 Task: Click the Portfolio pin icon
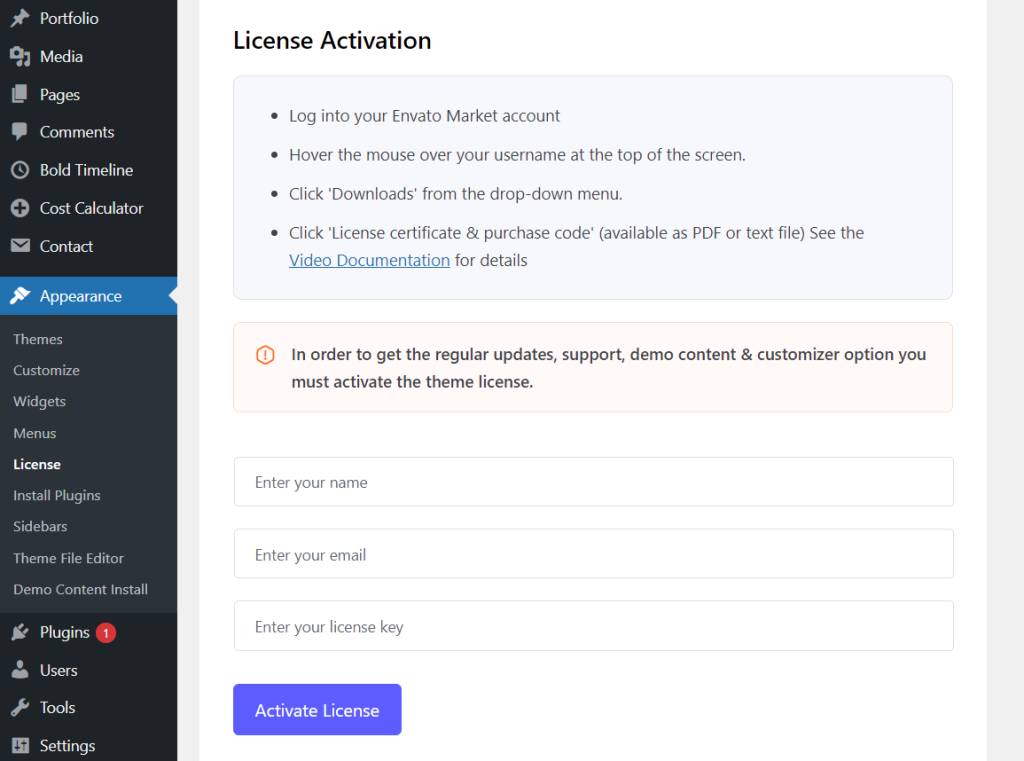(x=22, y=18)
